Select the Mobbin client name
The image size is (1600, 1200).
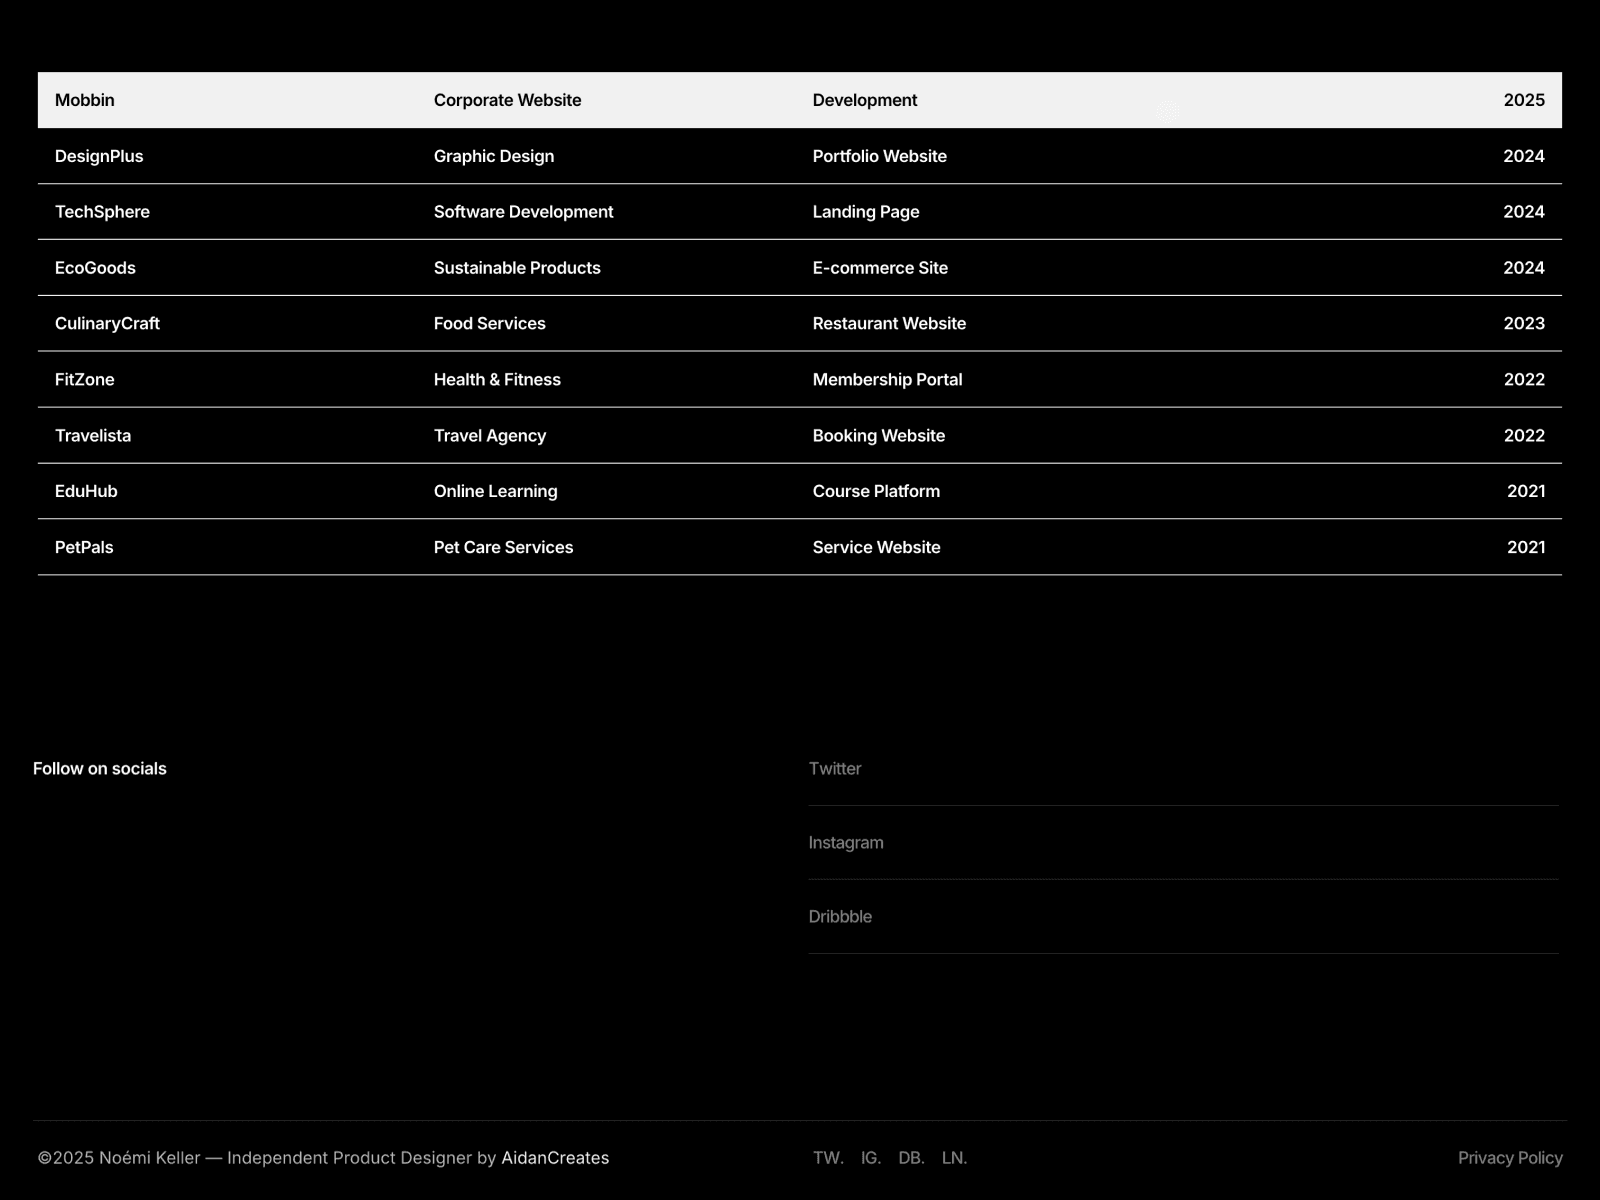(x=85, y=100)
